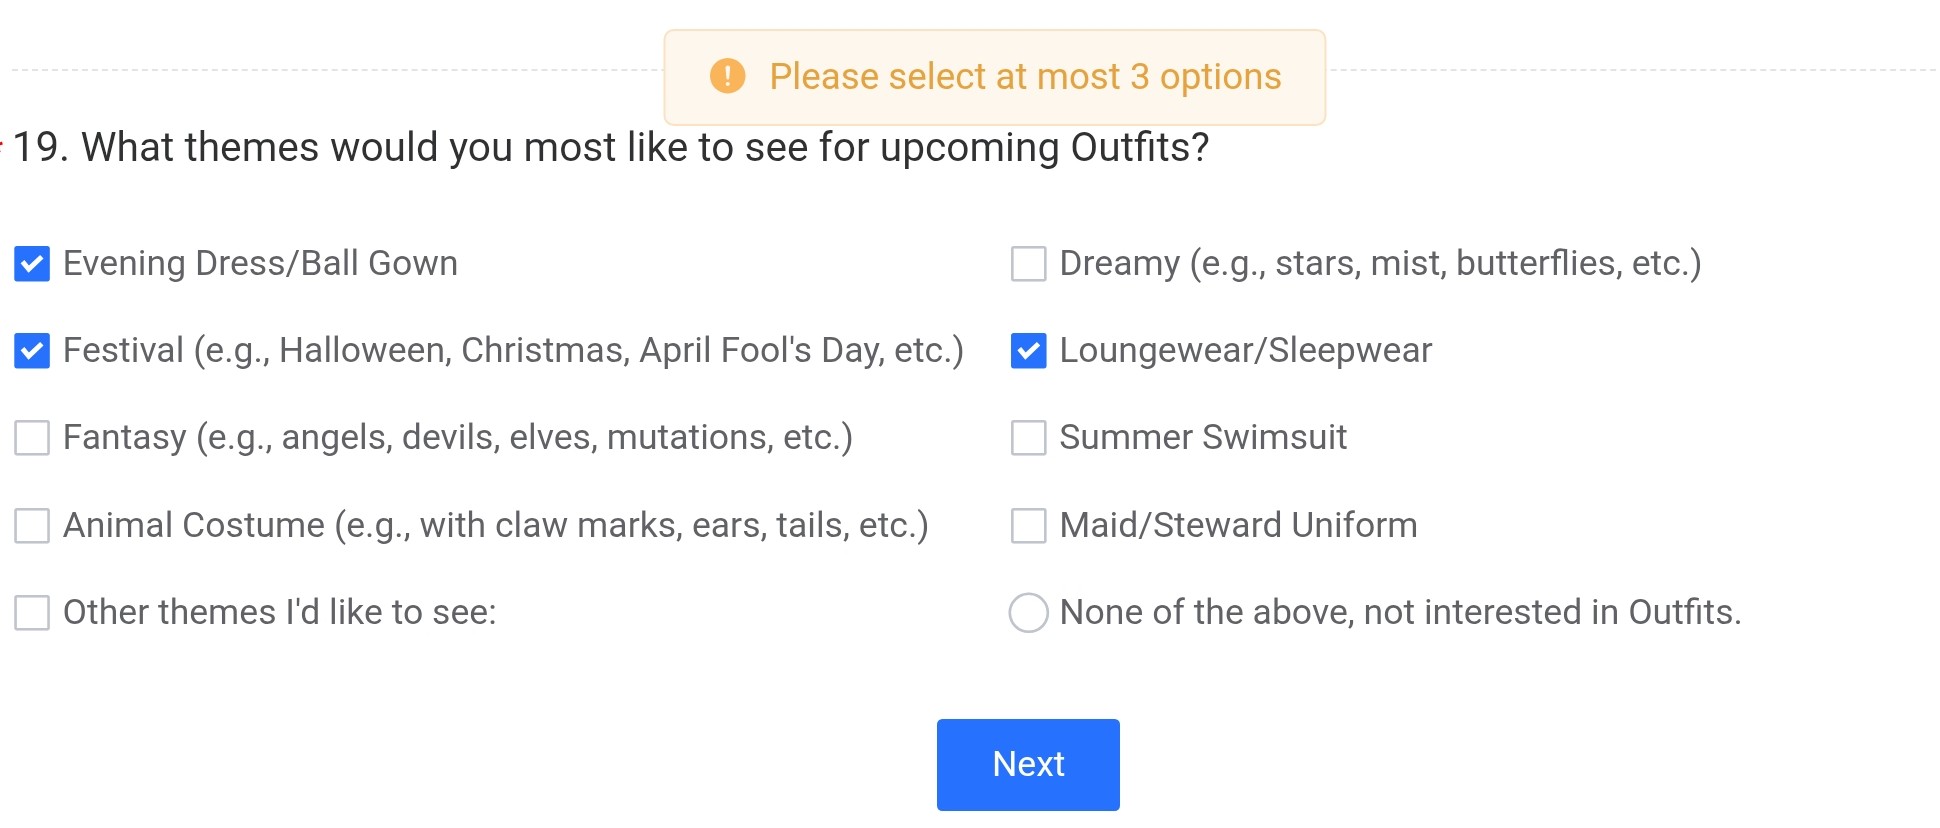The image size is (1940, 828).
Task: Tick the Fantasy theme checkbox
Action: click(x=32, y=438)
